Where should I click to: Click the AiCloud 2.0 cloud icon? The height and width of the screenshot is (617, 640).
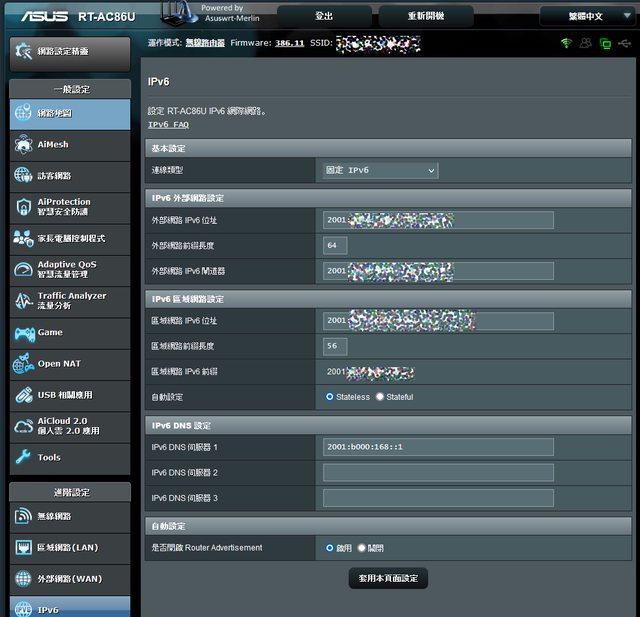[23, 426]
